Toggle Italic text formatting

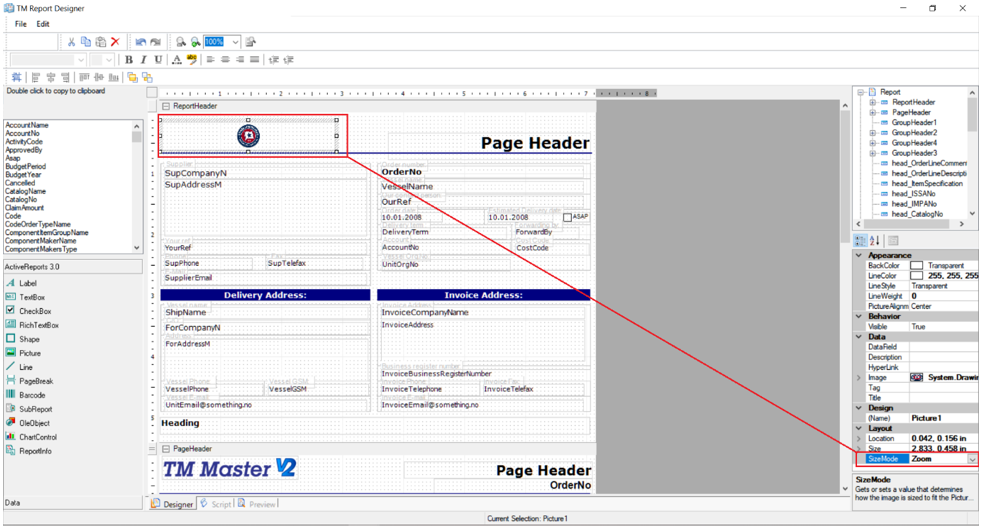143,60
